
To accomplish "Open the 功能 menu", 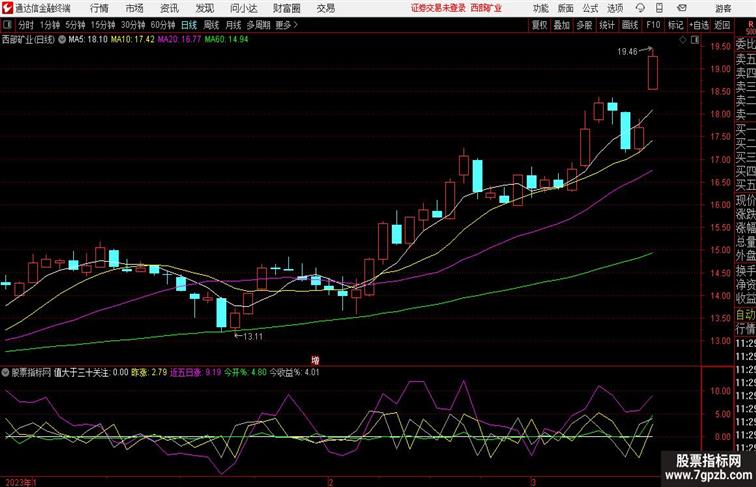I will [540, 8].
